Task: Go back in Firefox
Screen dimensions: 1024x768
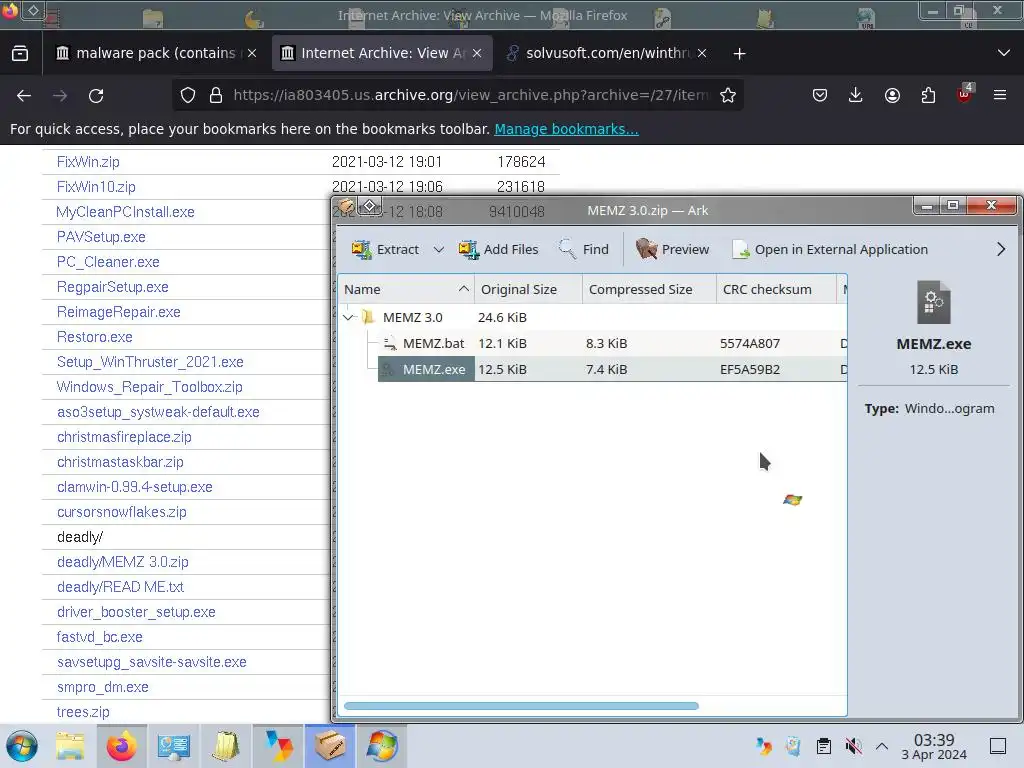Action: point(24,96)
